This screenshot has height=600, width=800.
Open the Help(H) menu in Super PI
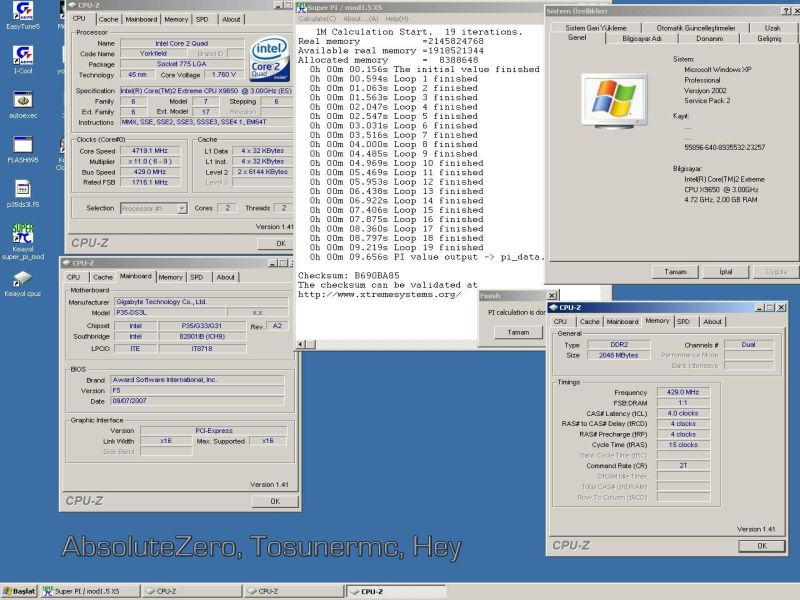click(397, 19)
